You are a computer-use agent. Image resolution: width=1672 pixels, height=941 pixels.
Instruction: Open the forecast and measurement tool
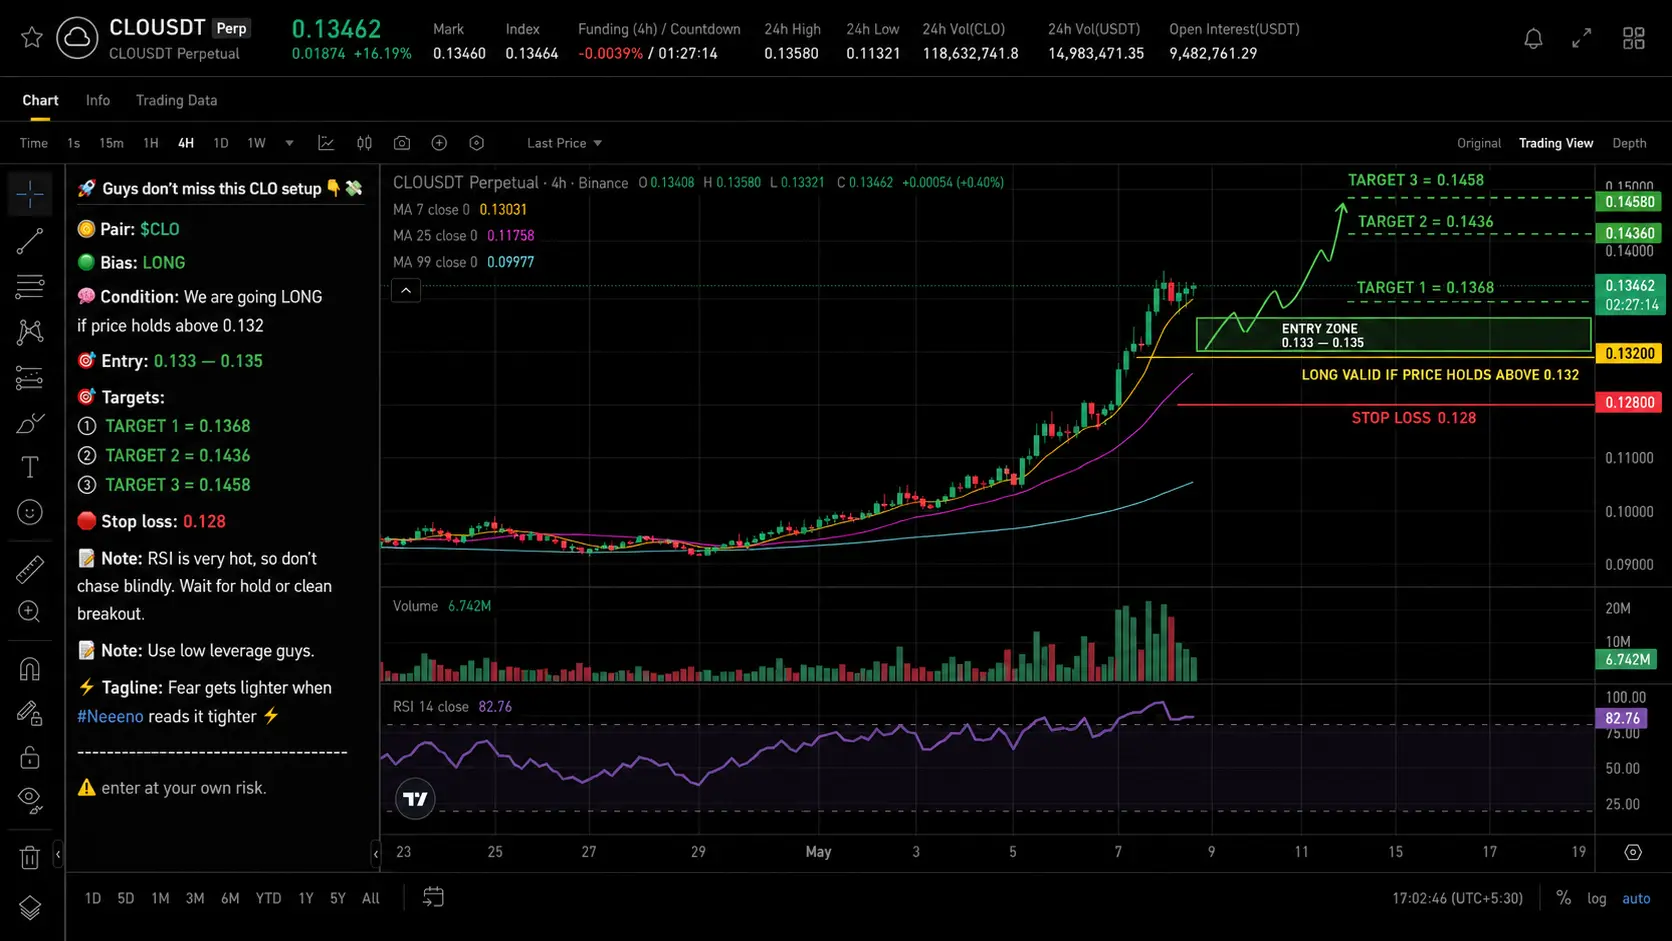30,378
